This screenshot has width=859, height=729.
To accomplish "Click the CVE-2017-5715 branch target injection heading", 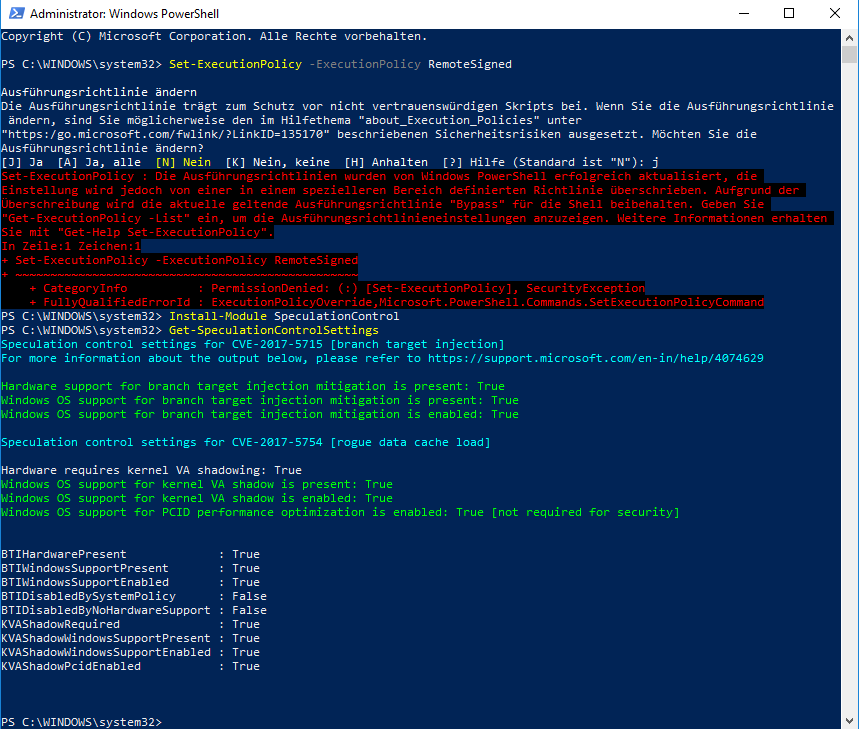I will pyautogui.click(x=253, y=344).
